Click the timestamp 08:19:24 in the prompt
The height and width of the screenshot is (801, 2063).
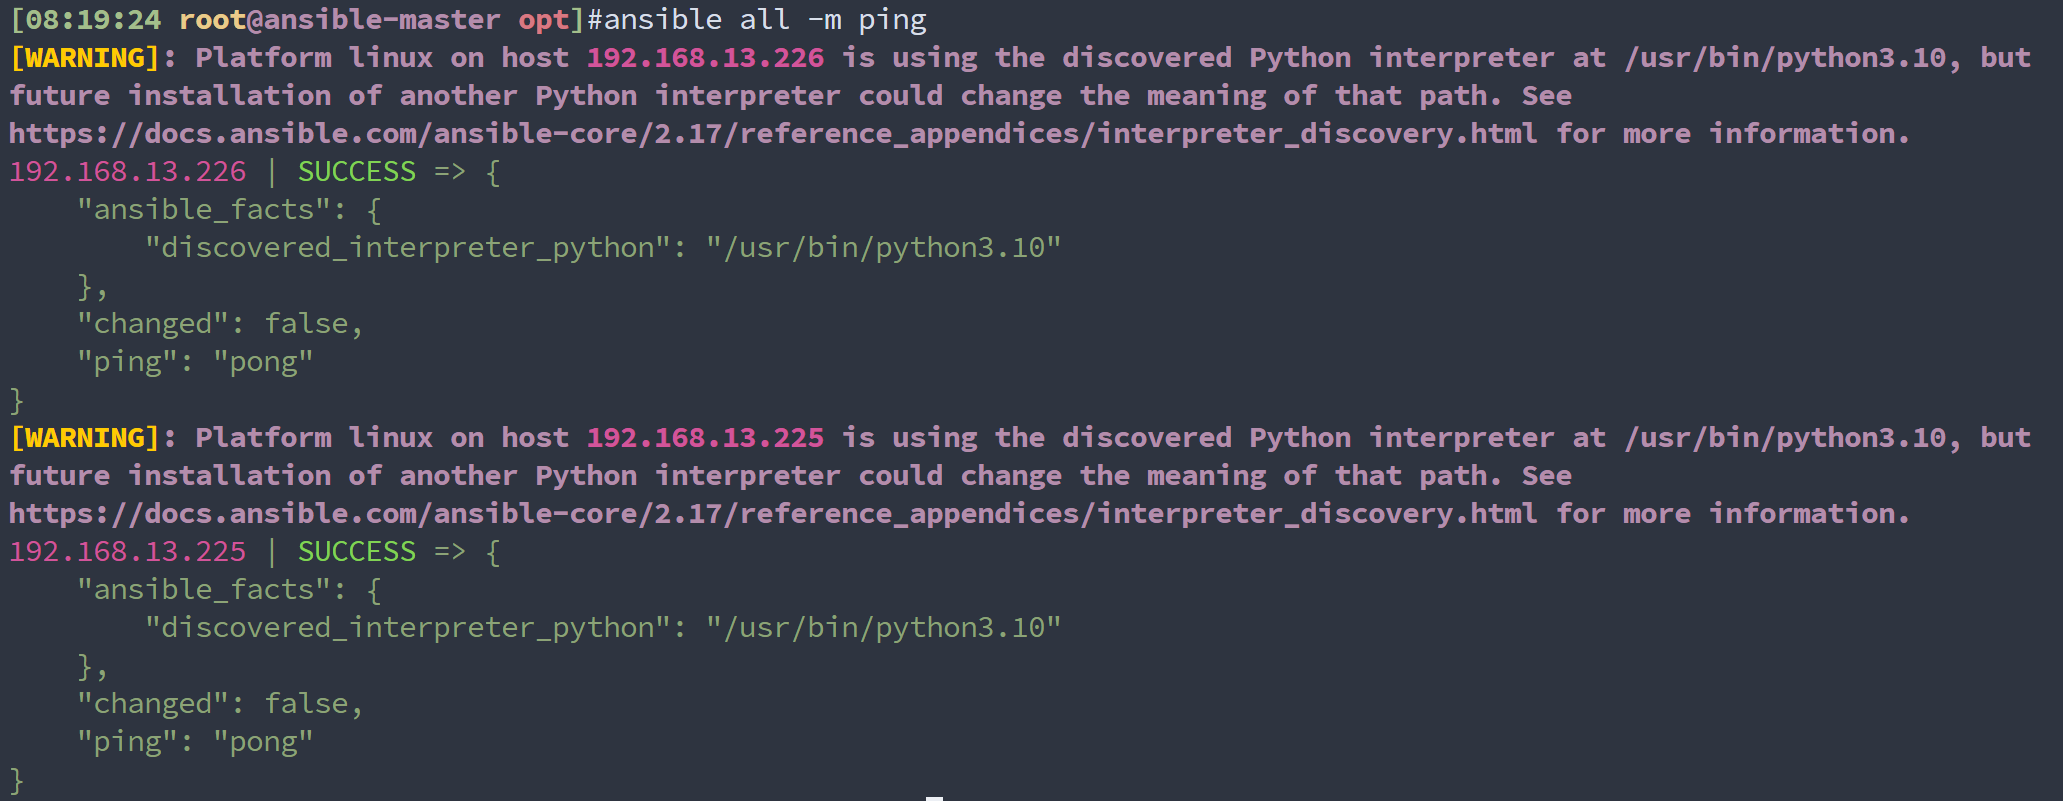pyautogui.click(x=93, y=20)
